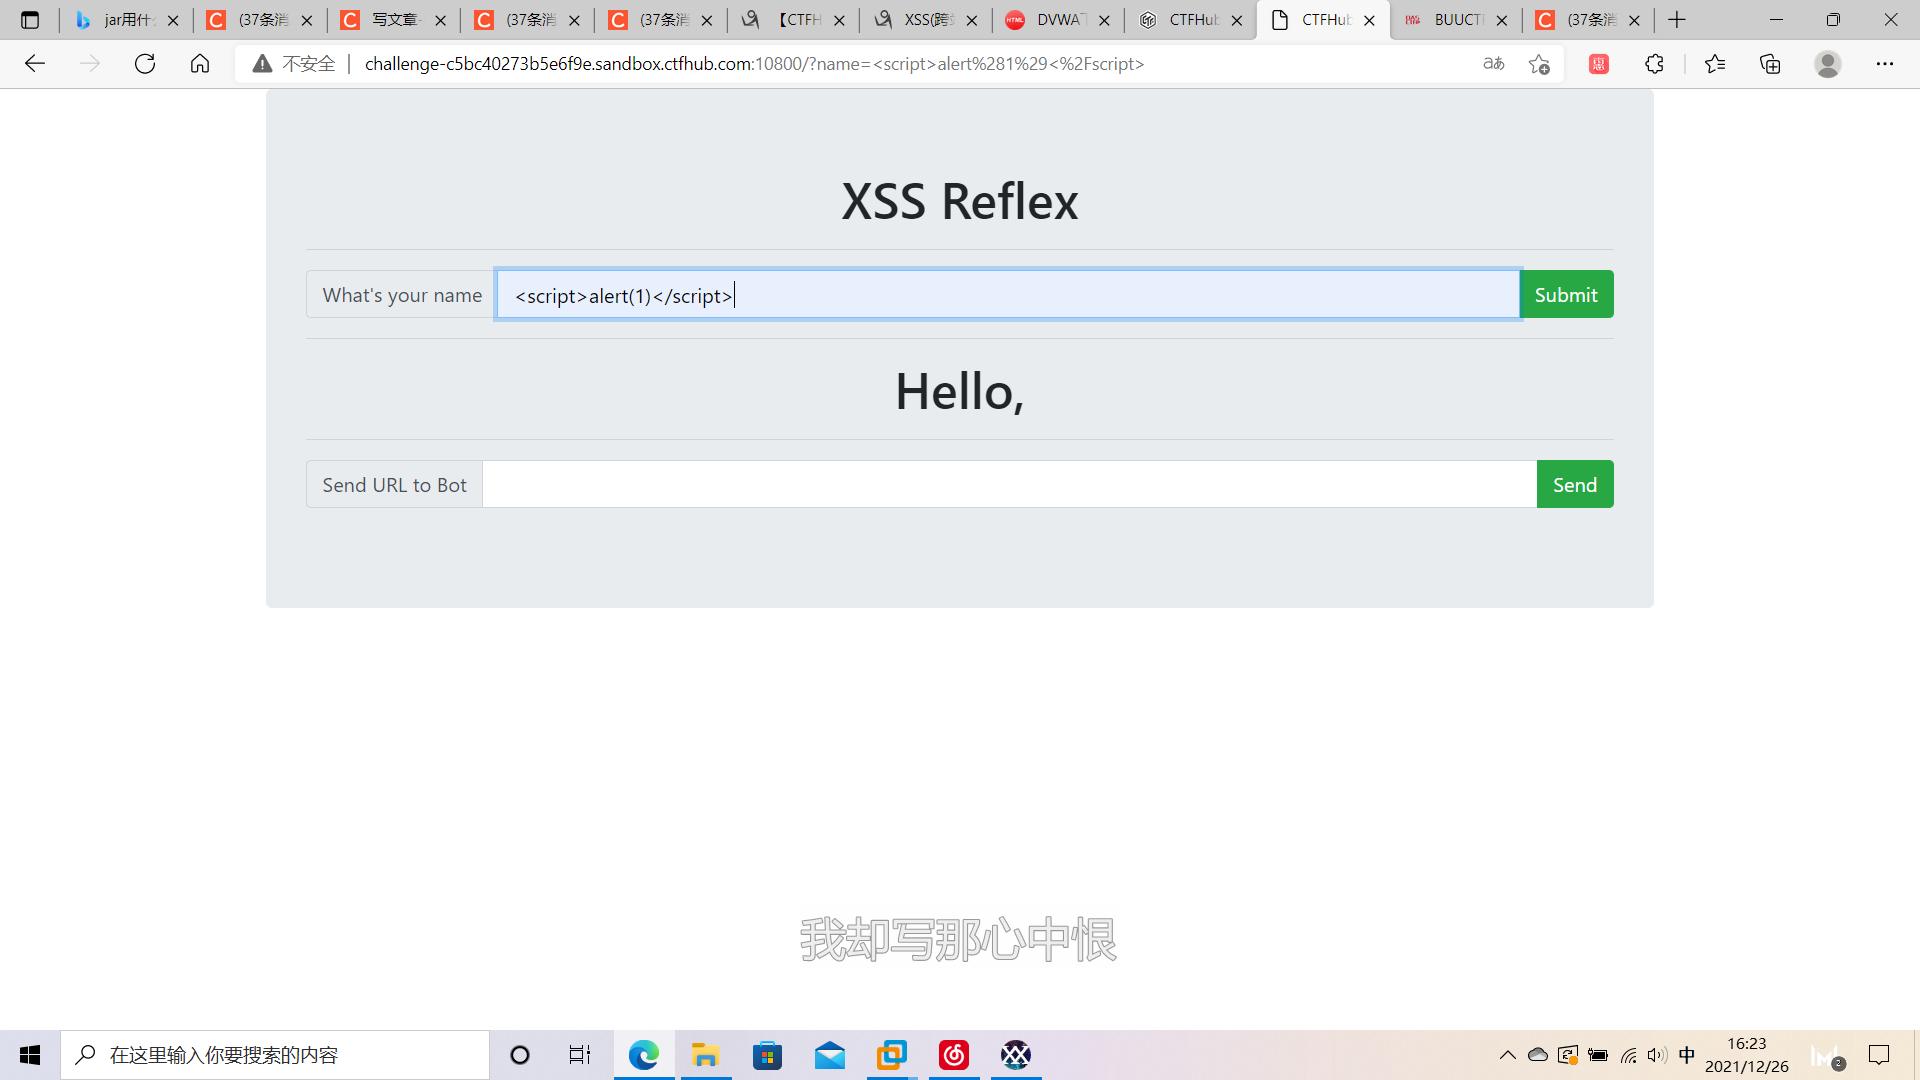This screenshot has height=1080, width=1920.
Task: Open the Windows Start menu
Action: point(29,1054)
